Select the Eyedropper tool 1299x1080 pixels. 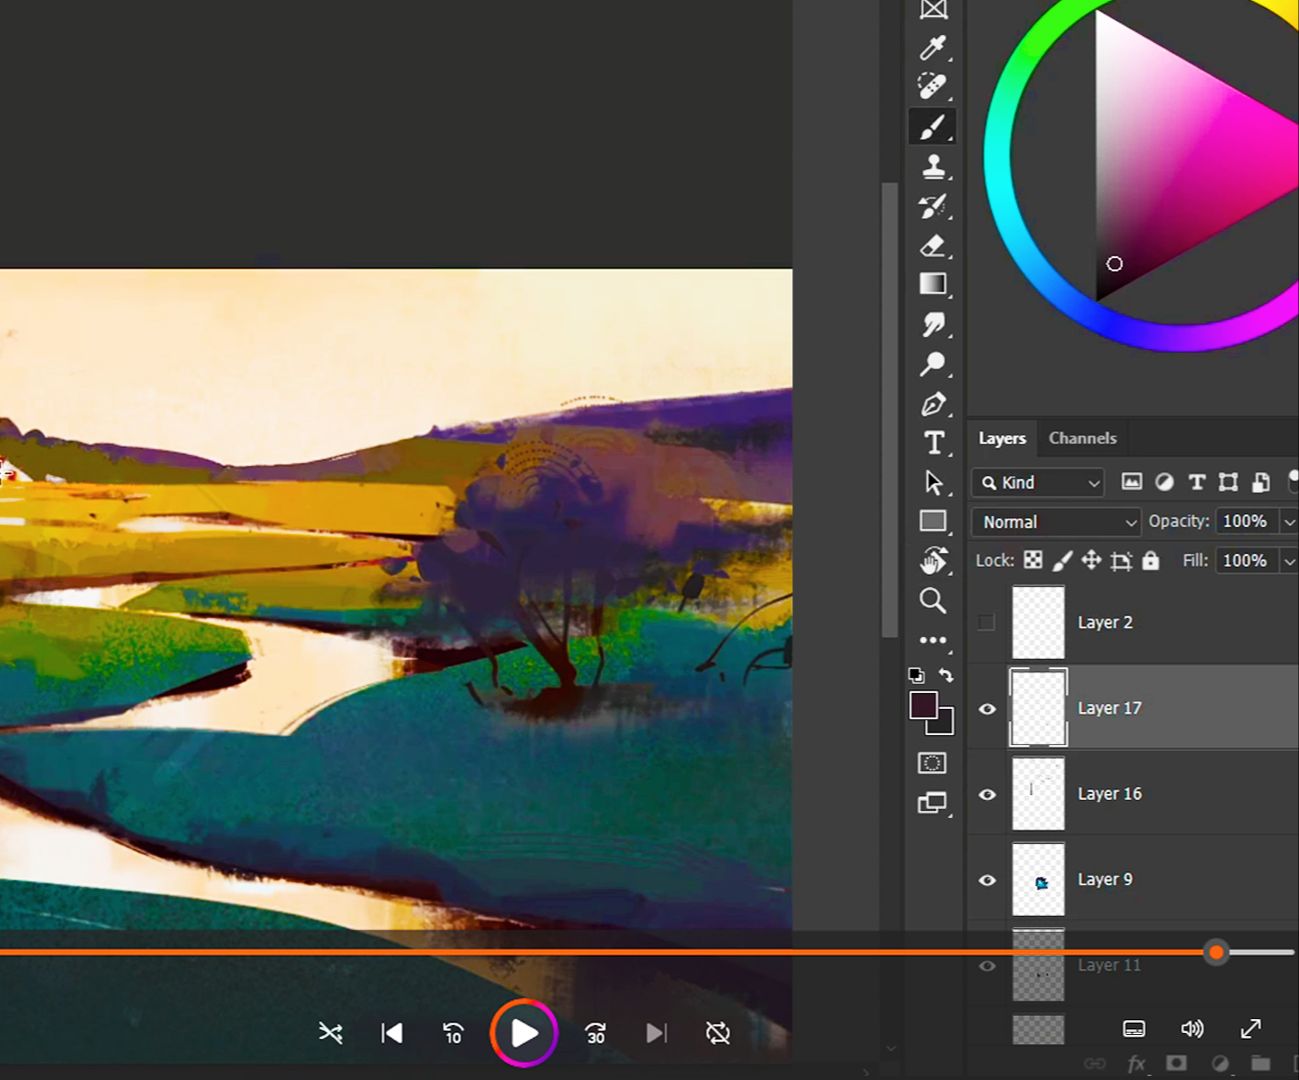pos(932,47)
